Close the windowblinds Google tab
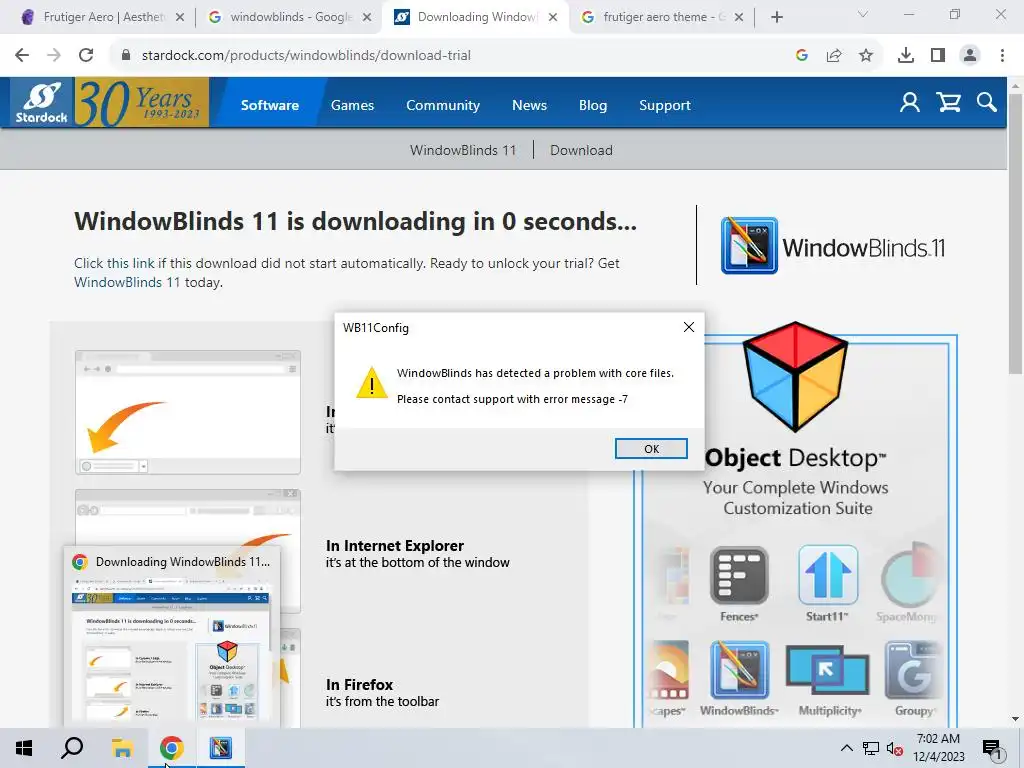The height and width of the screenshot is (768, 1024). click(367, 17)
